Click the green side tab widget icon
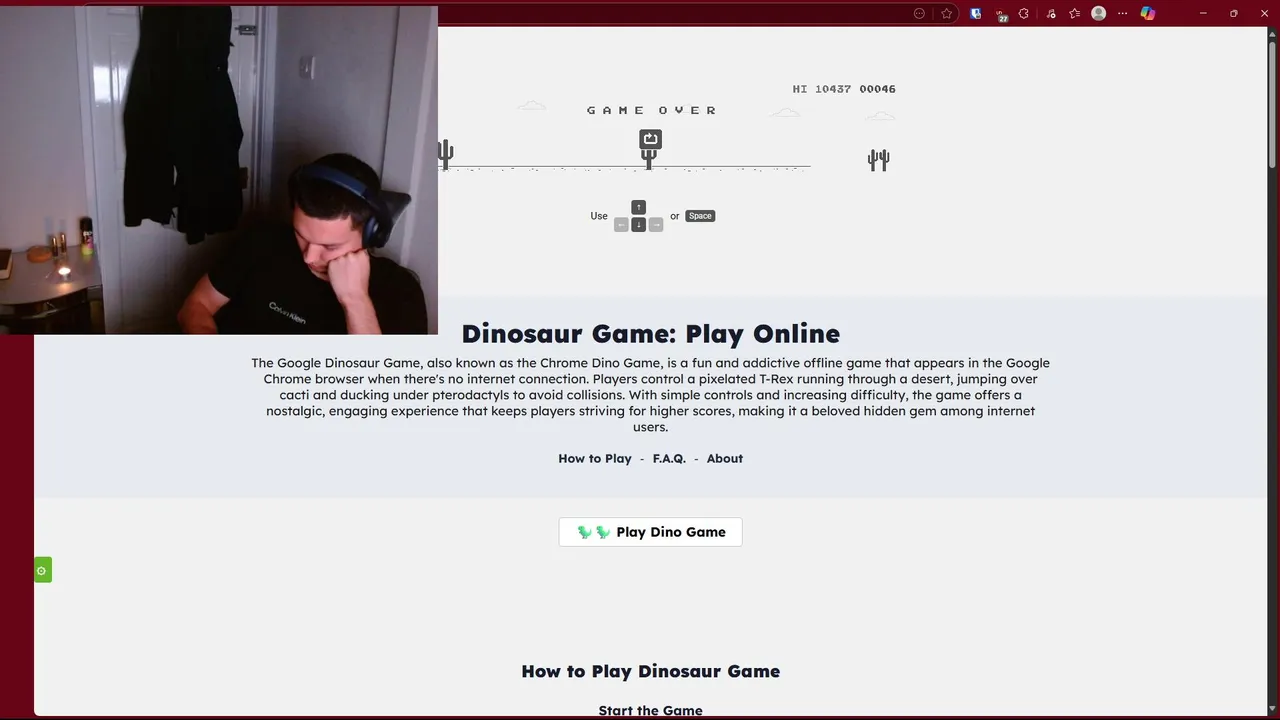Viewport: 1280px width, 720px height. coord(42,570)
